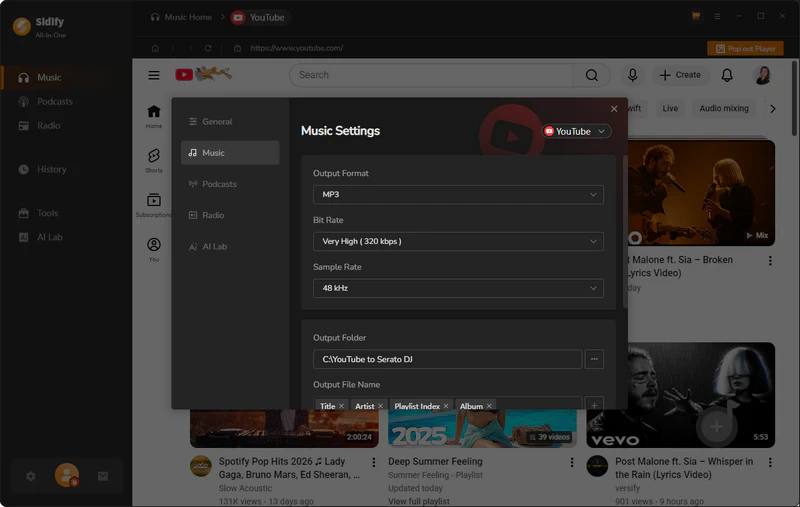Click the YouTube Create button

pyautogui.click(x=680, y=75)
